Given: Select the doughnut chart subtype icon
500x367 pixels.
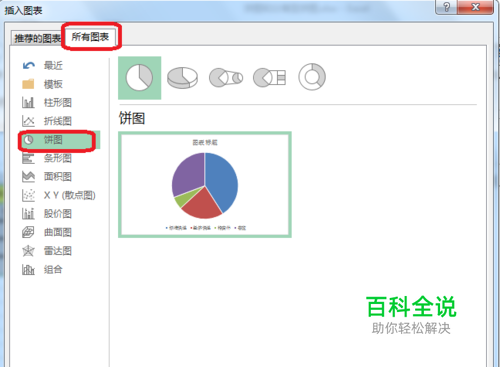Looking at the screenshot, I should coord(312,77).
